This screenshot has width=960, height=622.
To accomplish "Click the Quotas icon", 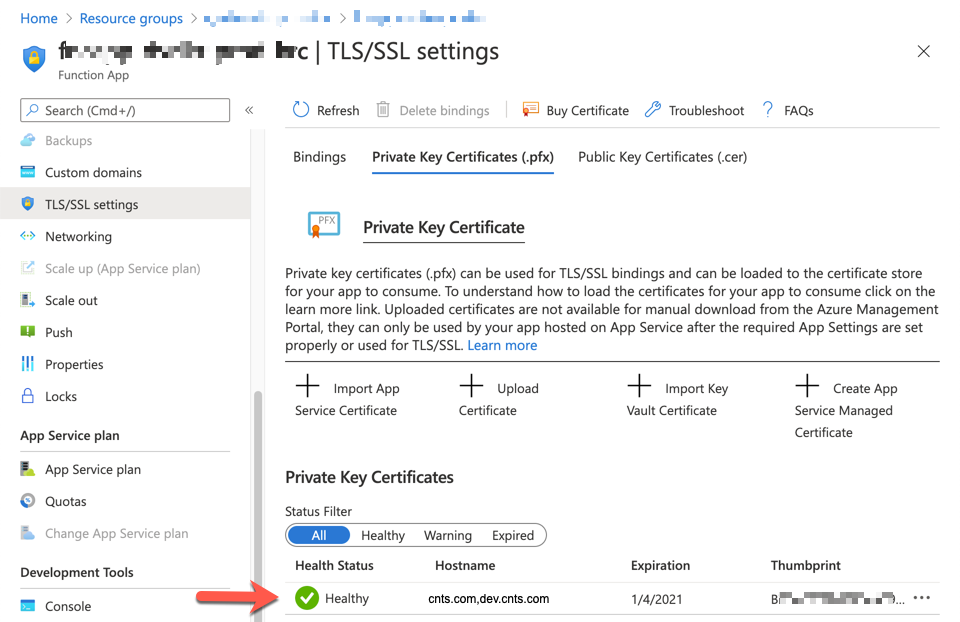I will tap(28, 501).
